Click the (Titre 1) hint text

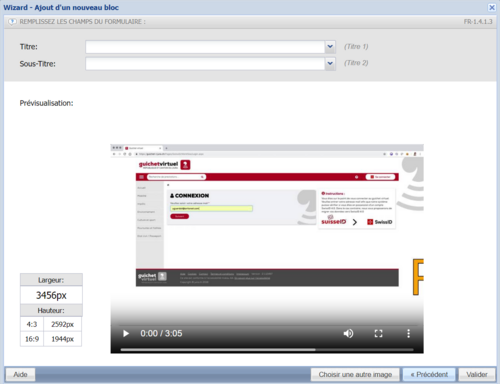pyautogui.click(x=356, y=46)
